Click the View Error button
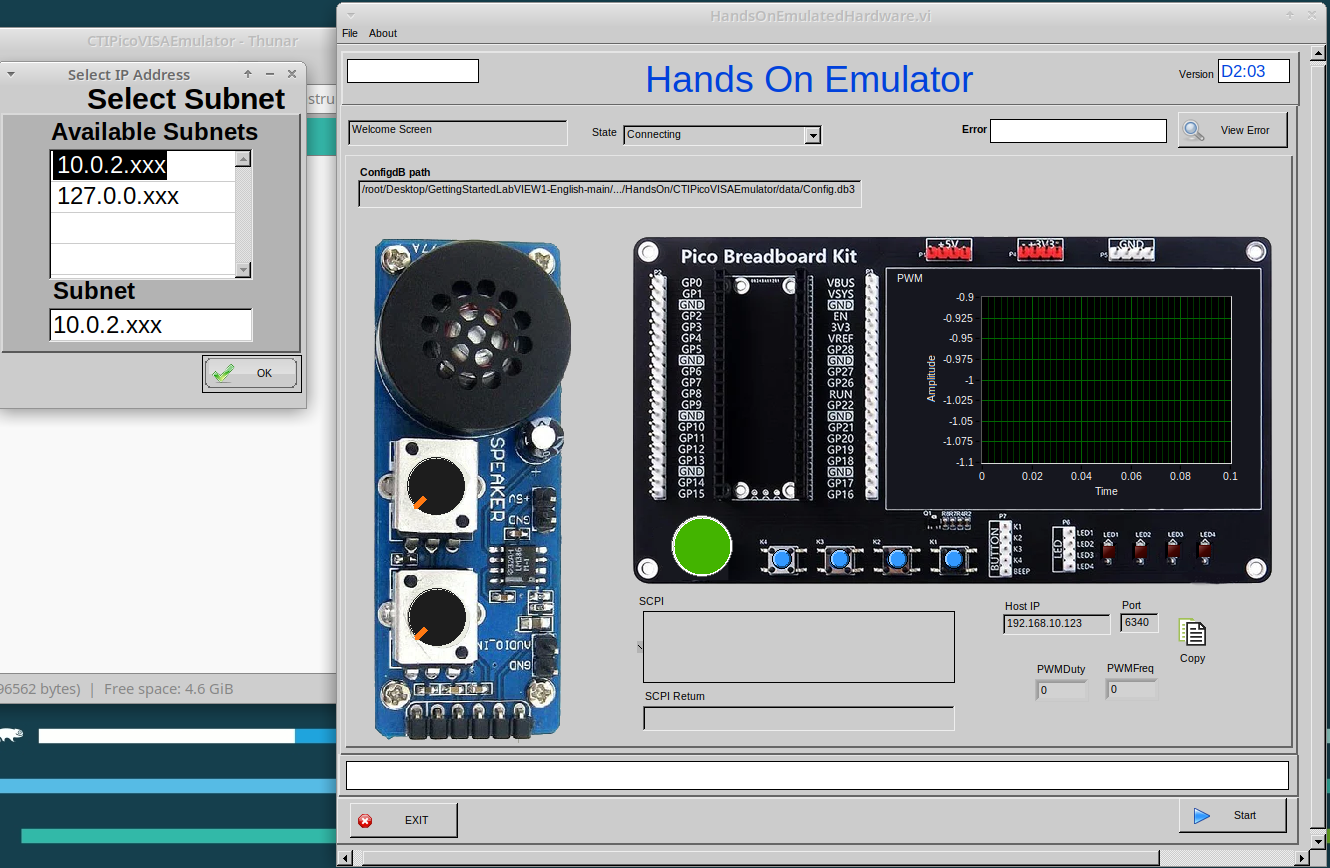The image size is (1330, 868). pyautogui.click(x=1232, y=130)
